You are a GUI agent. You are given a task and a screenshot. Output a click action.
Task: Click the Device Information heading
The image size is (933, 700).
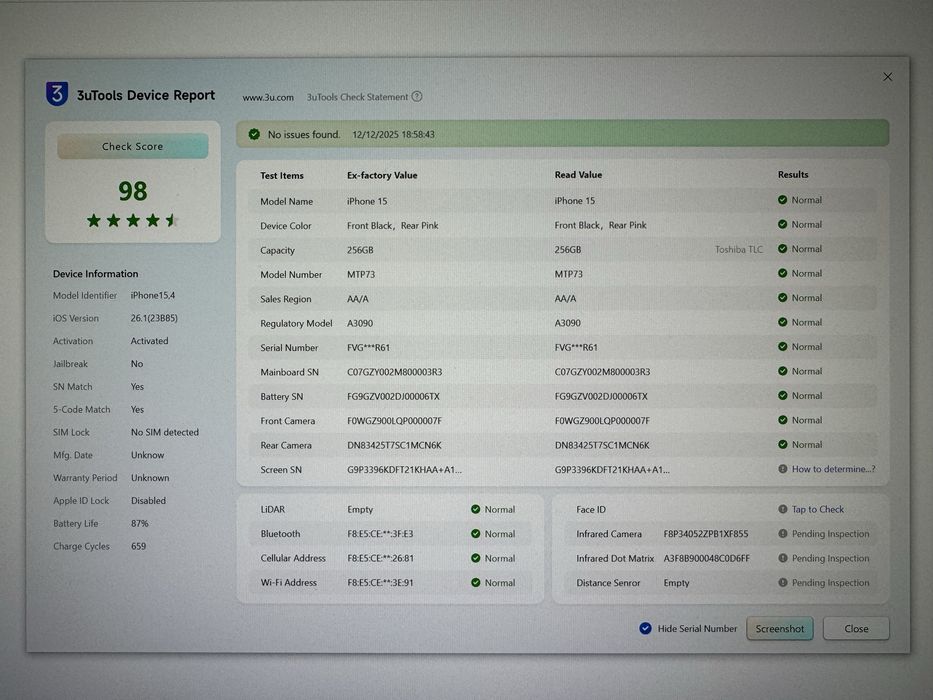[x=95, y=274]
